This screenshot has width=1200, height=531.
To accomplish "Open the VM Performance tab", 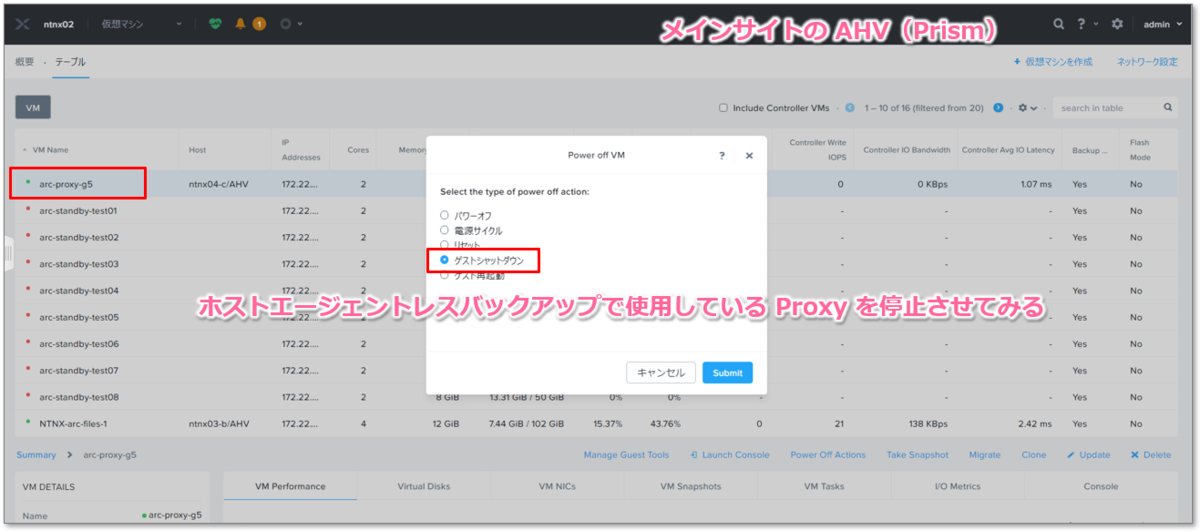I will pyautogui.click(x=290, y=487).
